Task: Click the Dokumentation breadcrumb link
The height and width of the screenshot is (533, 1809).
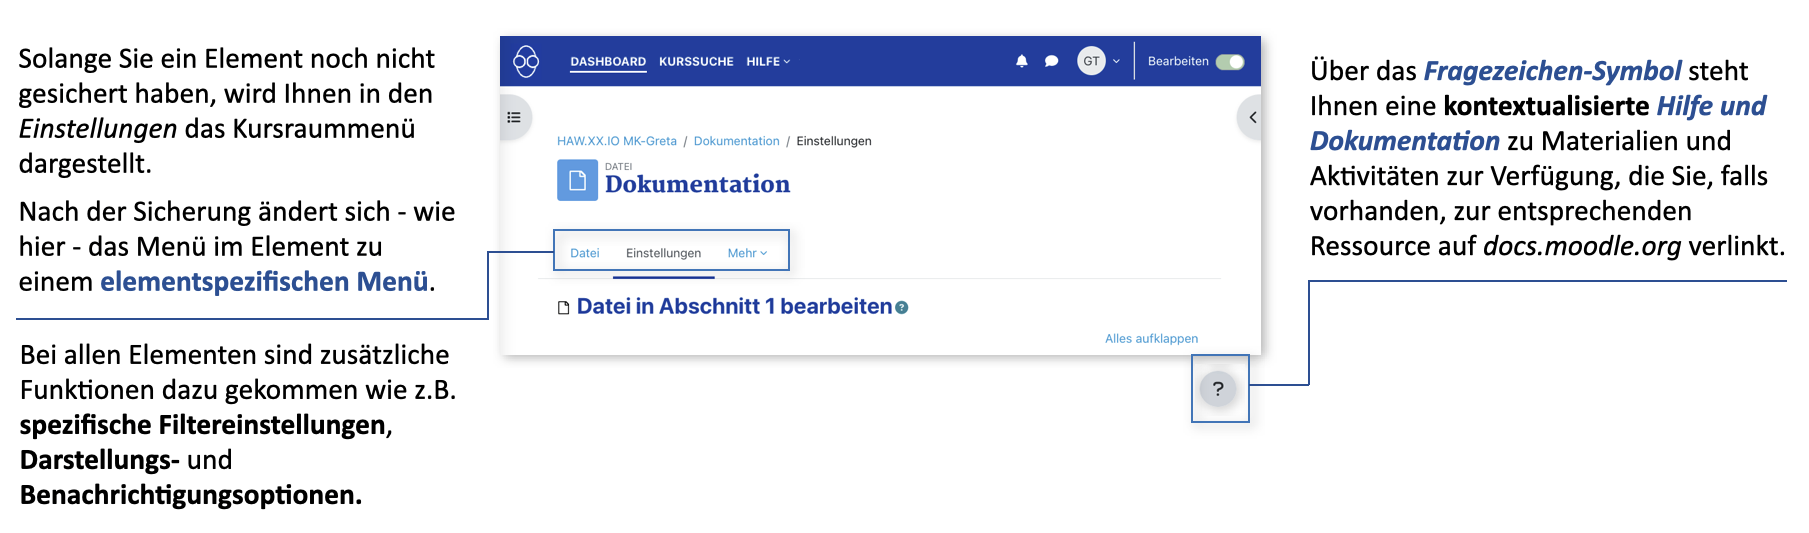Action: [x=736, y=141]
